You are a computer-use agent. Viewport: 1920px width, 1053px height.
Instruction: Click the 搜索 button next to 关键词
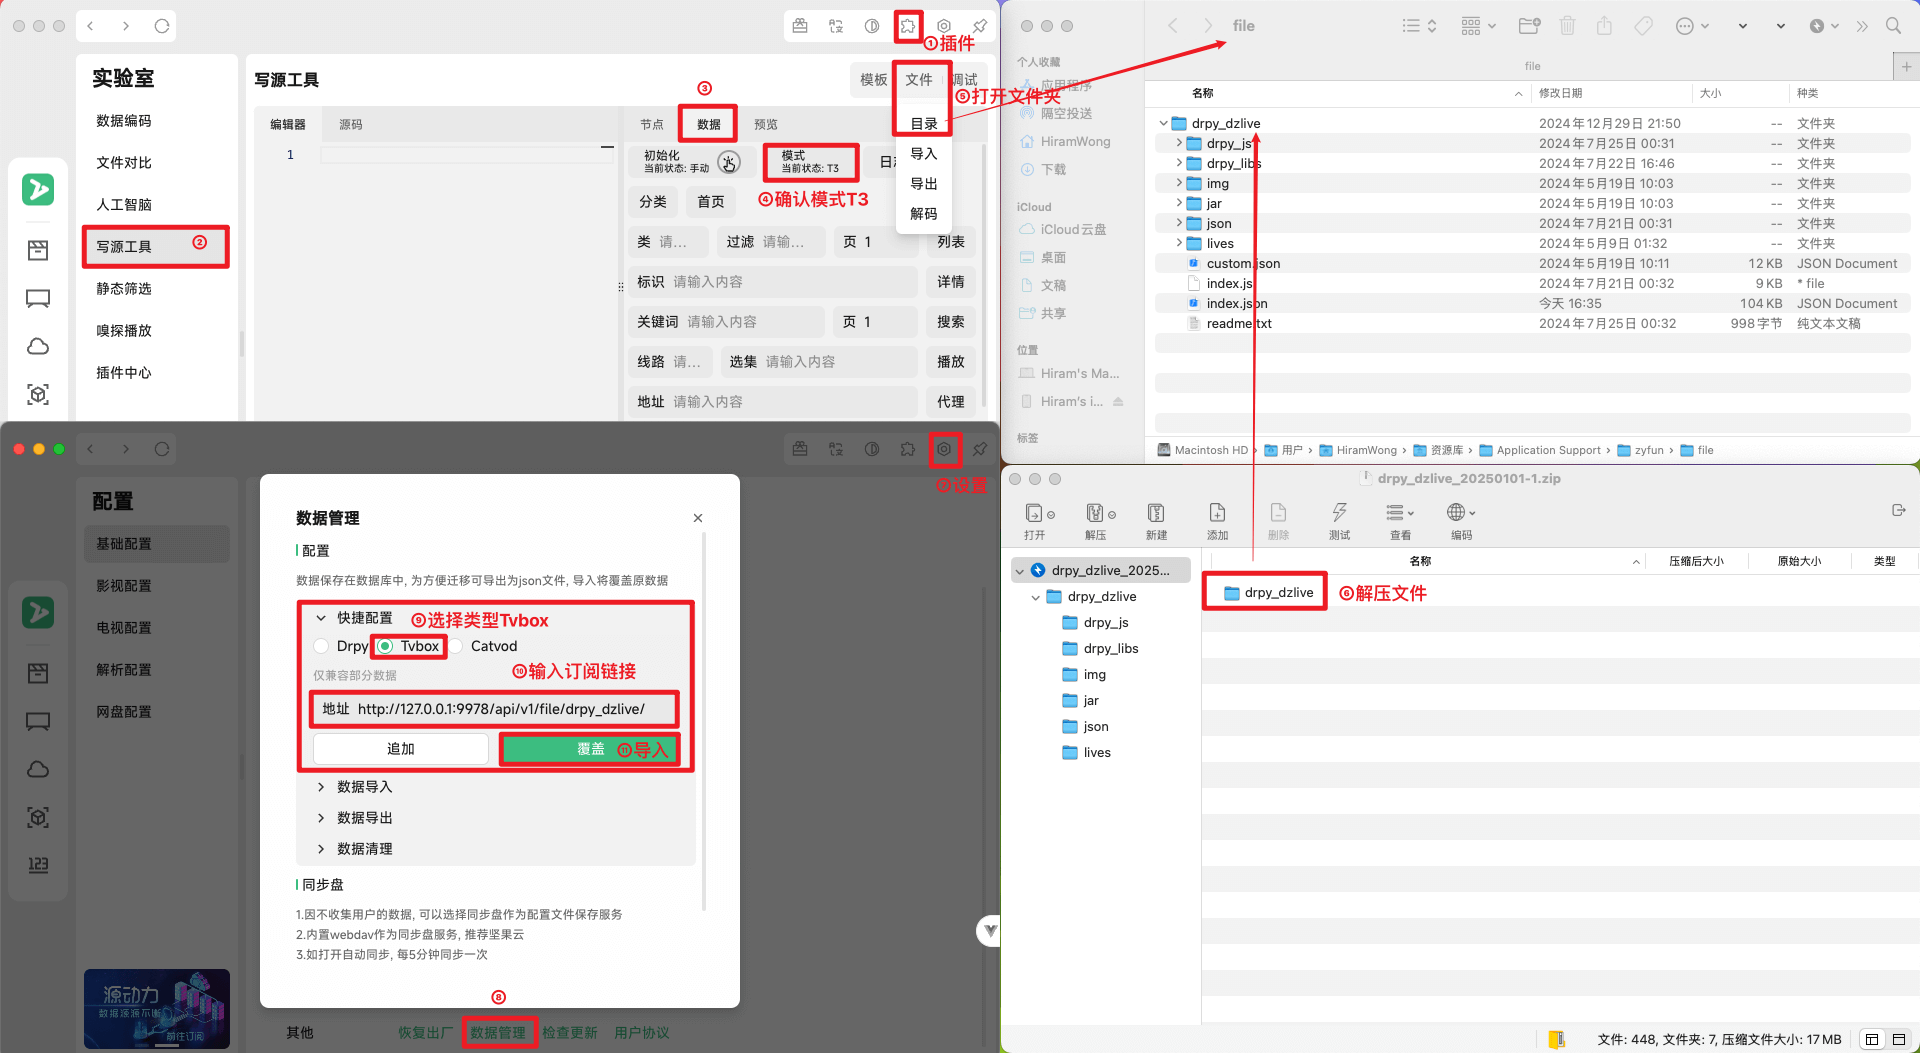pyautogui.click(x=951, y=322)
